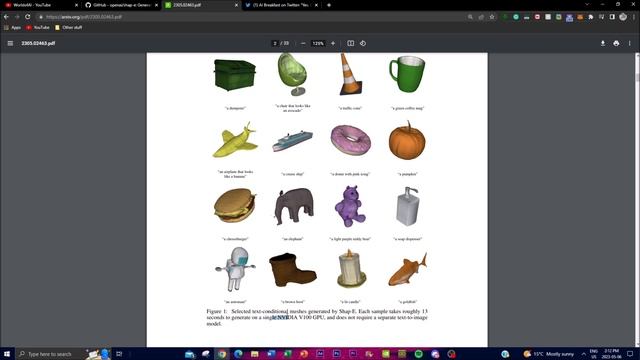The height and width of the screenshot is (360, 640).
Task: Edit the PDF page number field
Action: point(275,43)
